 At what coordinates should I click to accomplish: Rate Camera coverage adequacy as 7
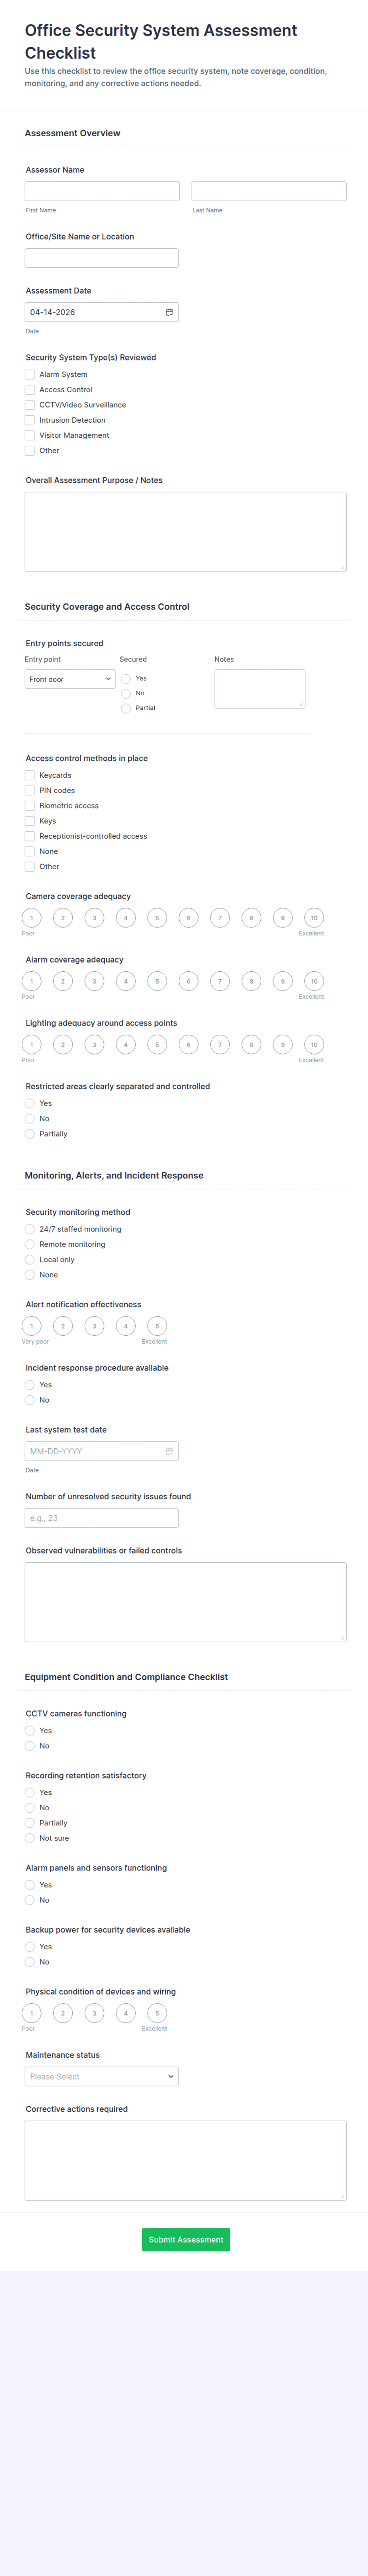click(x=220, y=918)
